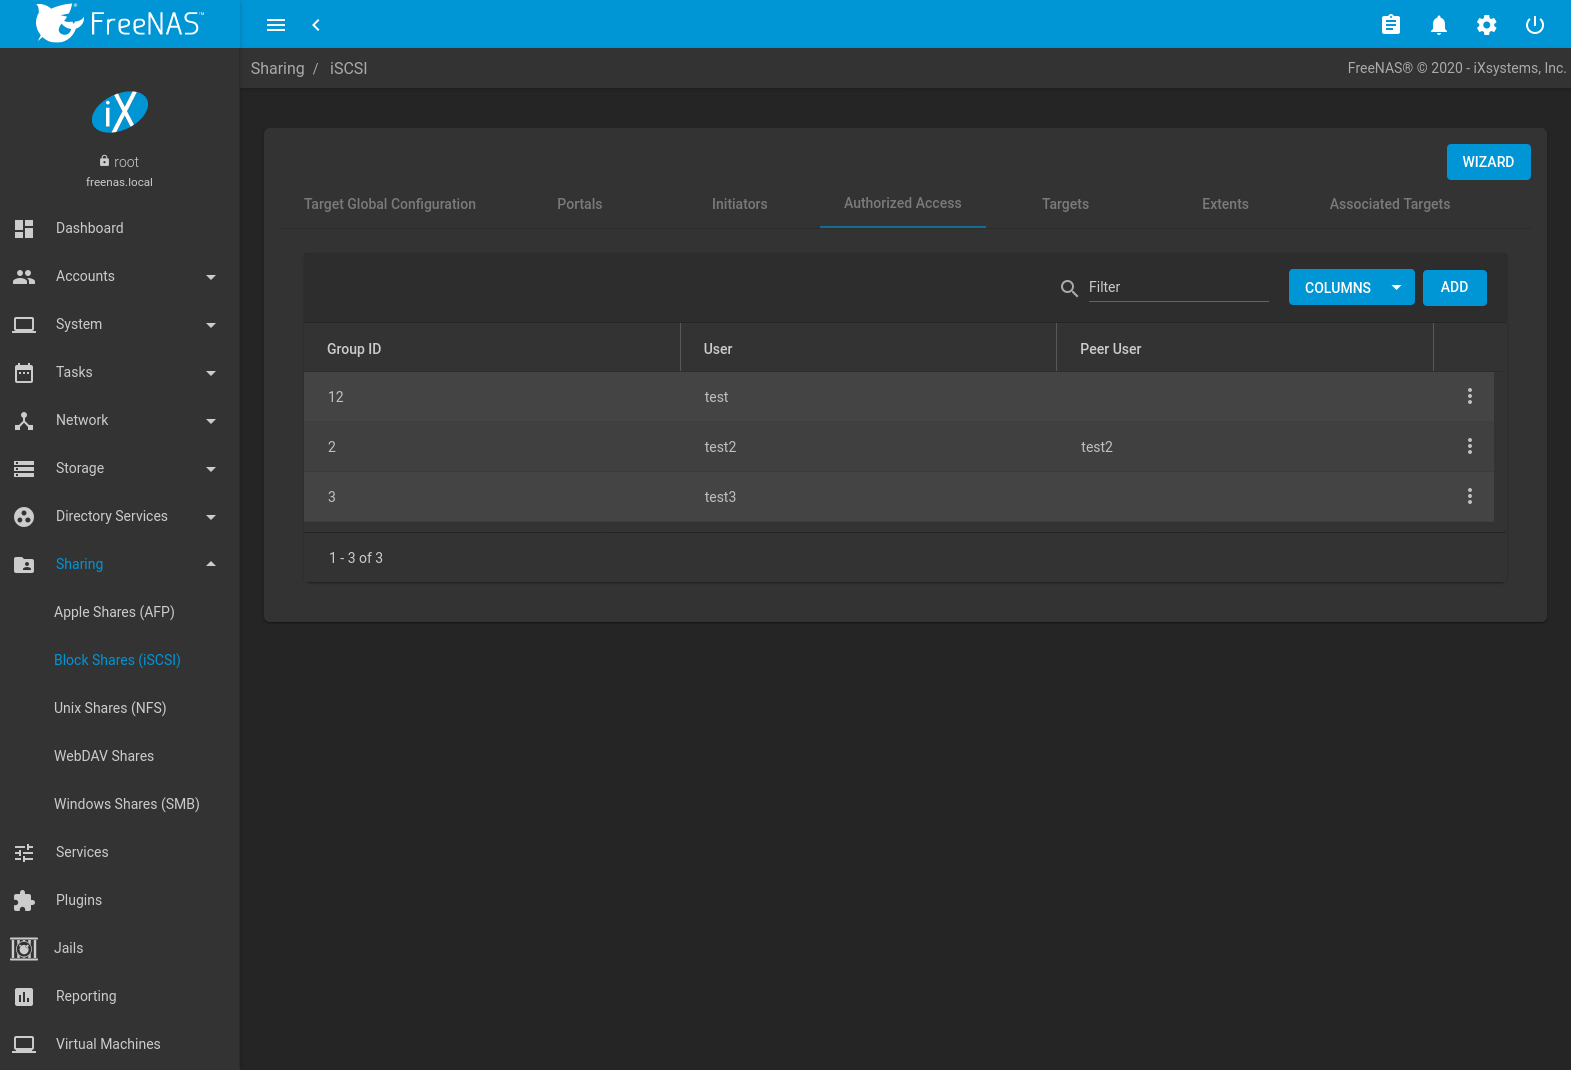The image size is (1571, 1070).
Task: Open the alerts bell icon
Action: (1439, 25)
